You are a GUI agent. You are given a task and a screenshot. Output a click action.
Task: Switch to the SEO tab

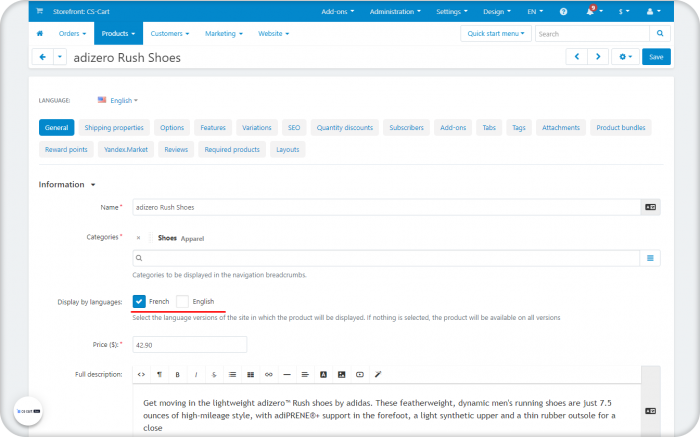point(294,128)
